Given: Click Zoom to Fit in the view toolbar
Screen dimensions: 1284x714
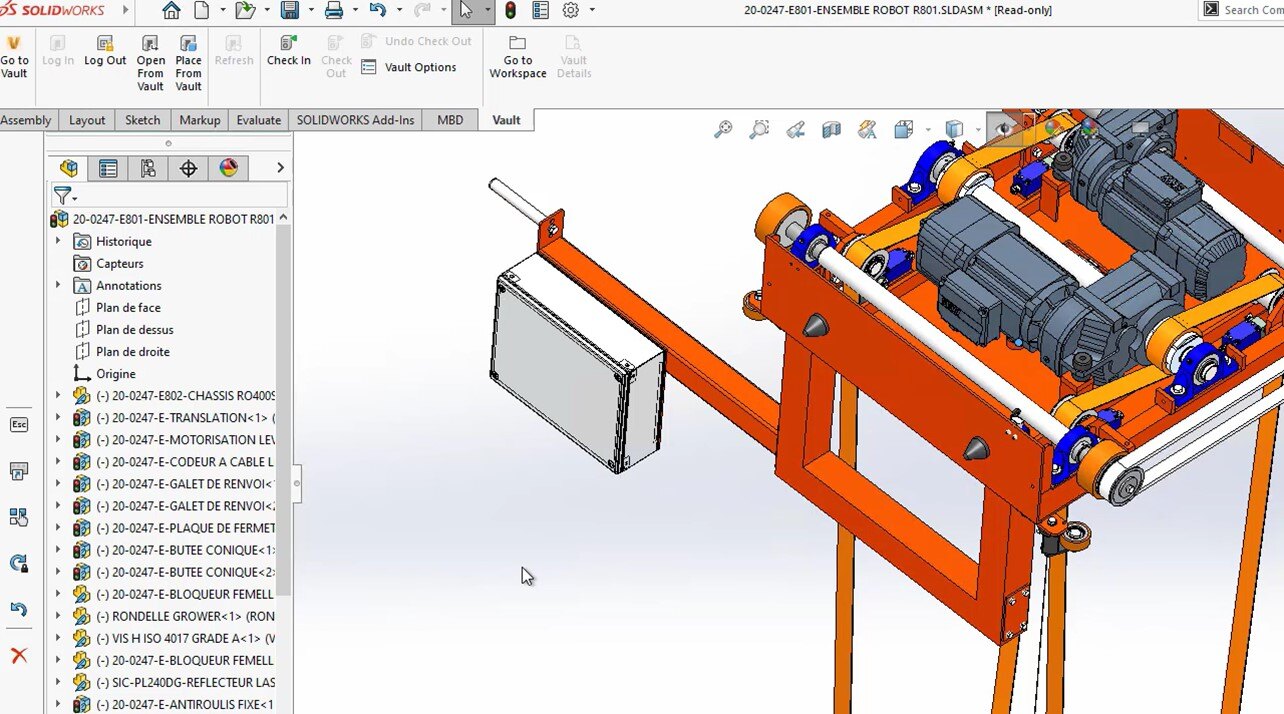Looking at the screenshot, I should click(723, 129).
